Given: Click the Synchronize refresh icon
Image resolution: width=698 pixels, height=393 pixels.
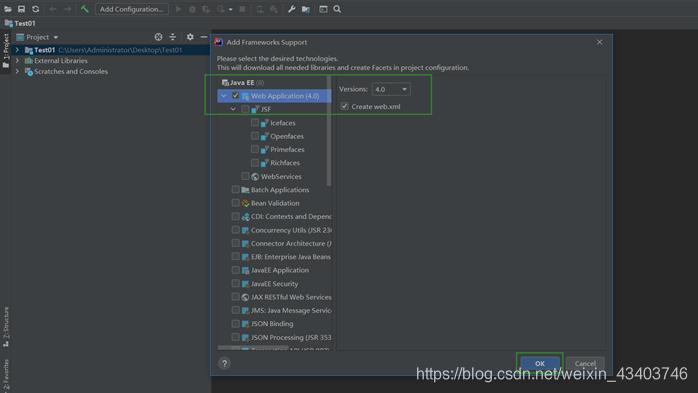Looking at the screenshot, I should (36, 9).
